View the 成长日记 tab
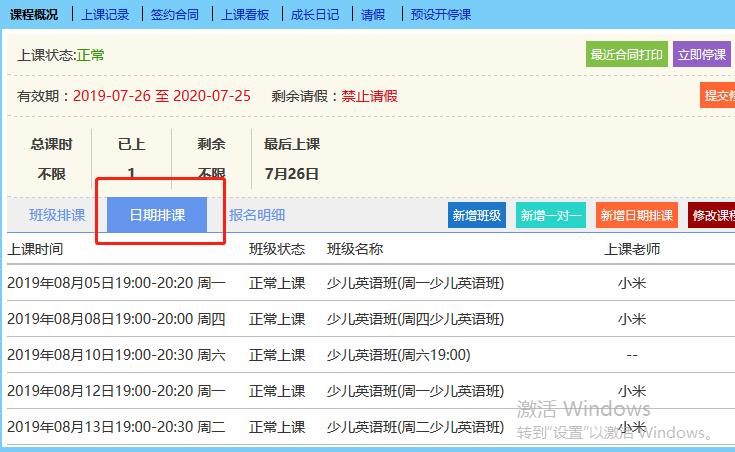Screen dimensions: 735x452 click(315, 15)
